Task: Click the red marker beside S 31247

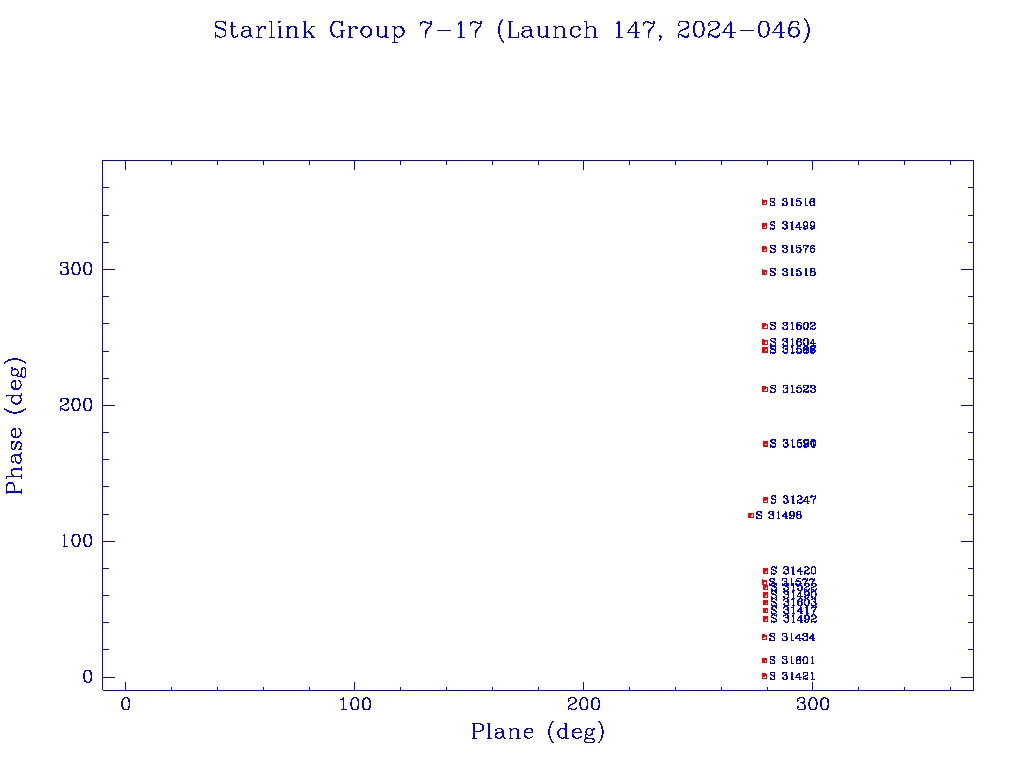Action: coord(765,500)
